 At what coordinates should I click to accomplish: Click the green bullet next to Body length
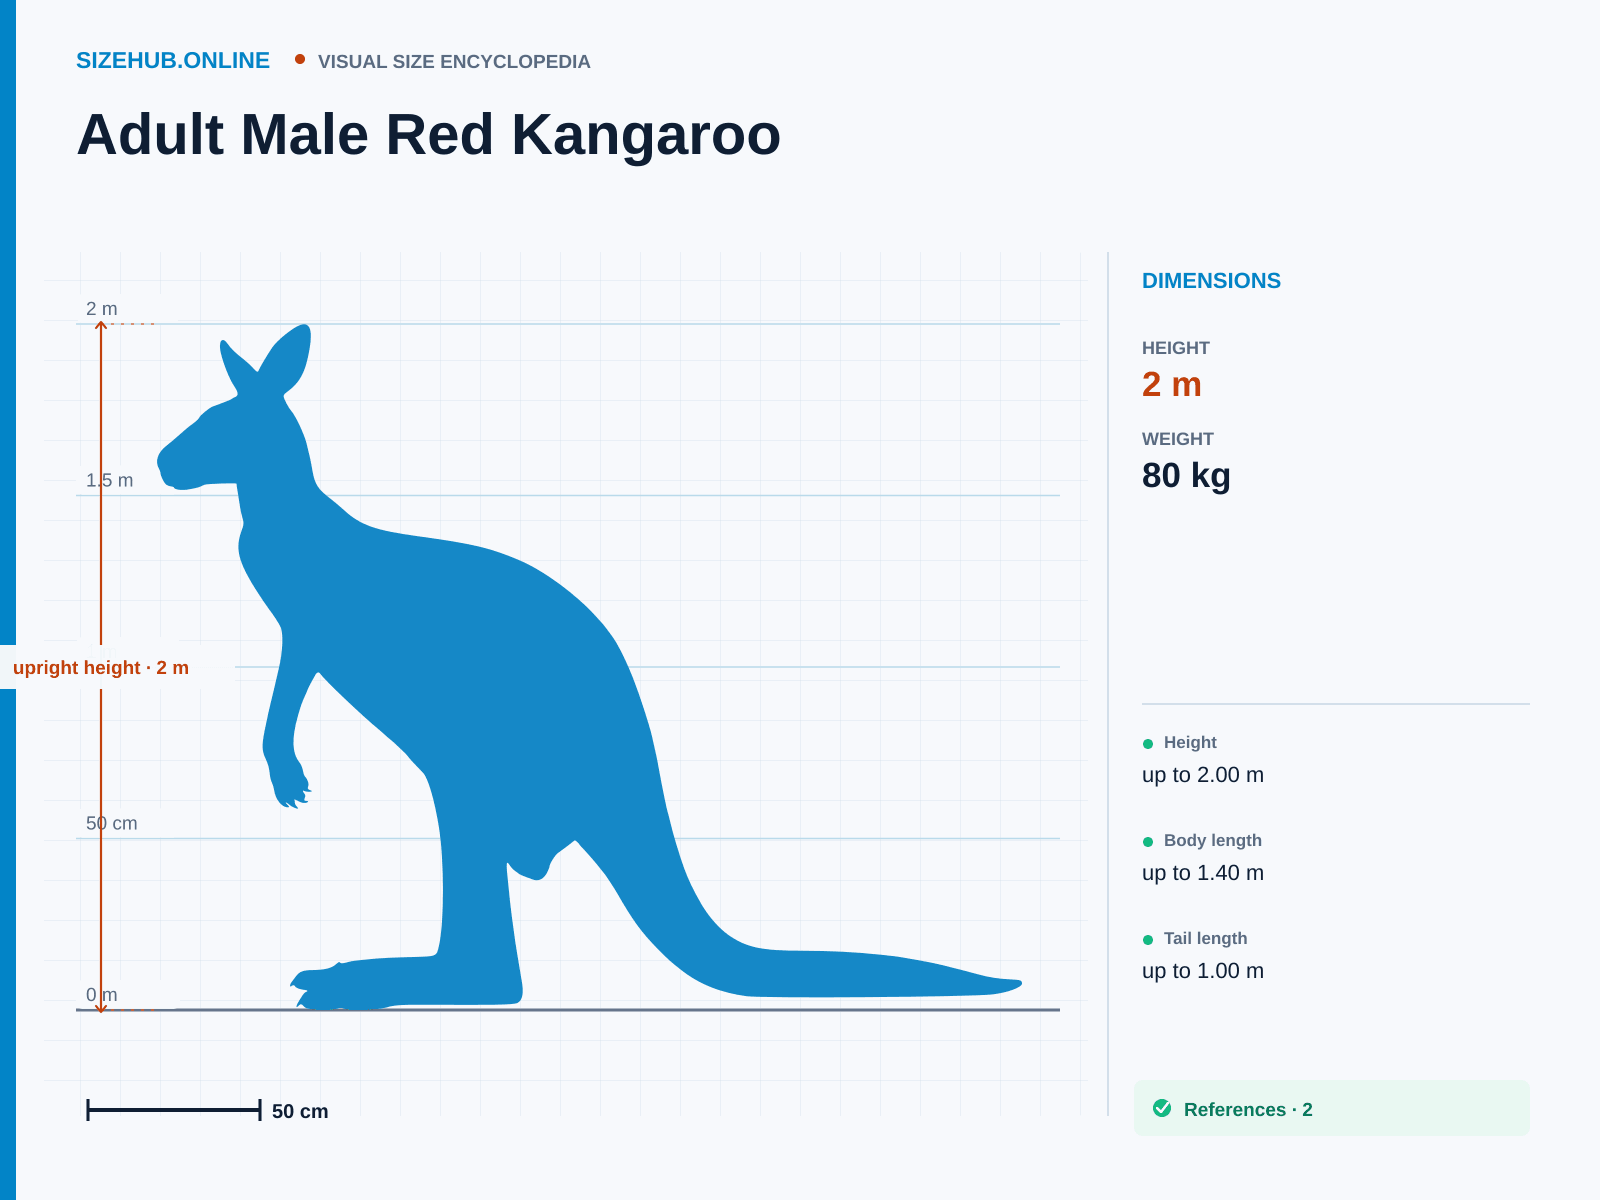[1148, 842]
